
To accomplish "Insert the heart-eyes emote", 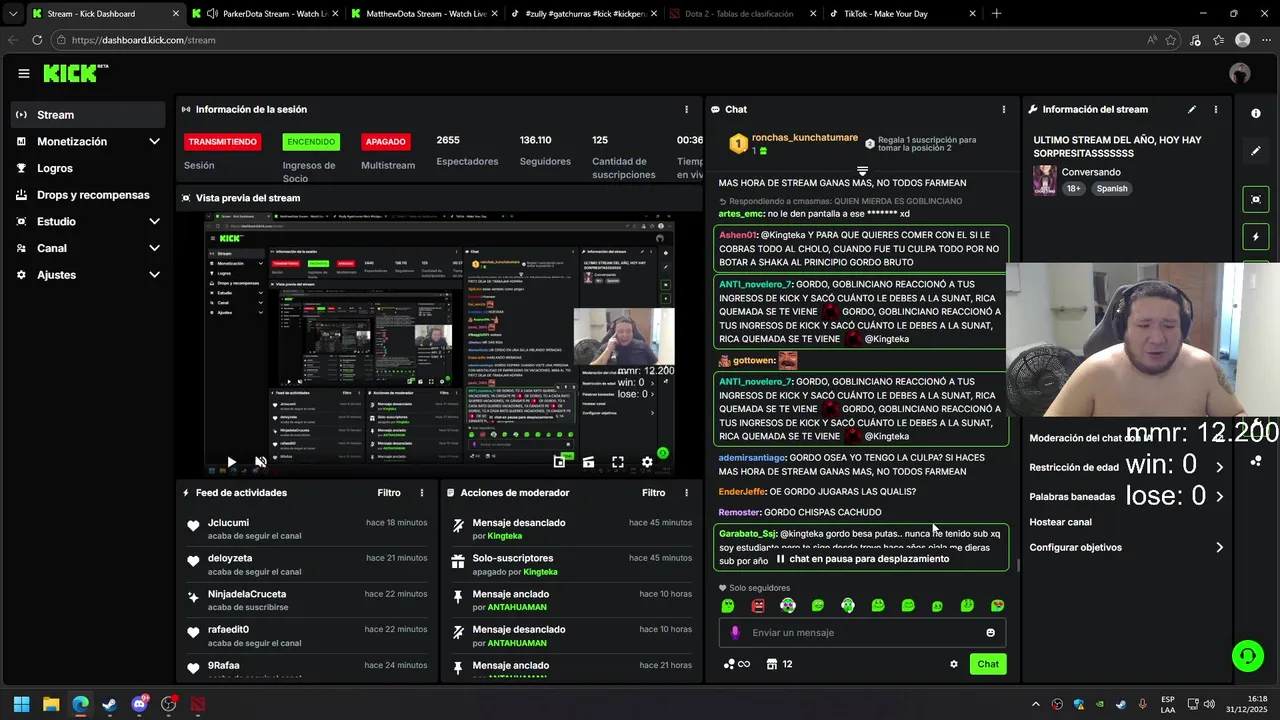I will pyautogui.click(x=997, y=606).
